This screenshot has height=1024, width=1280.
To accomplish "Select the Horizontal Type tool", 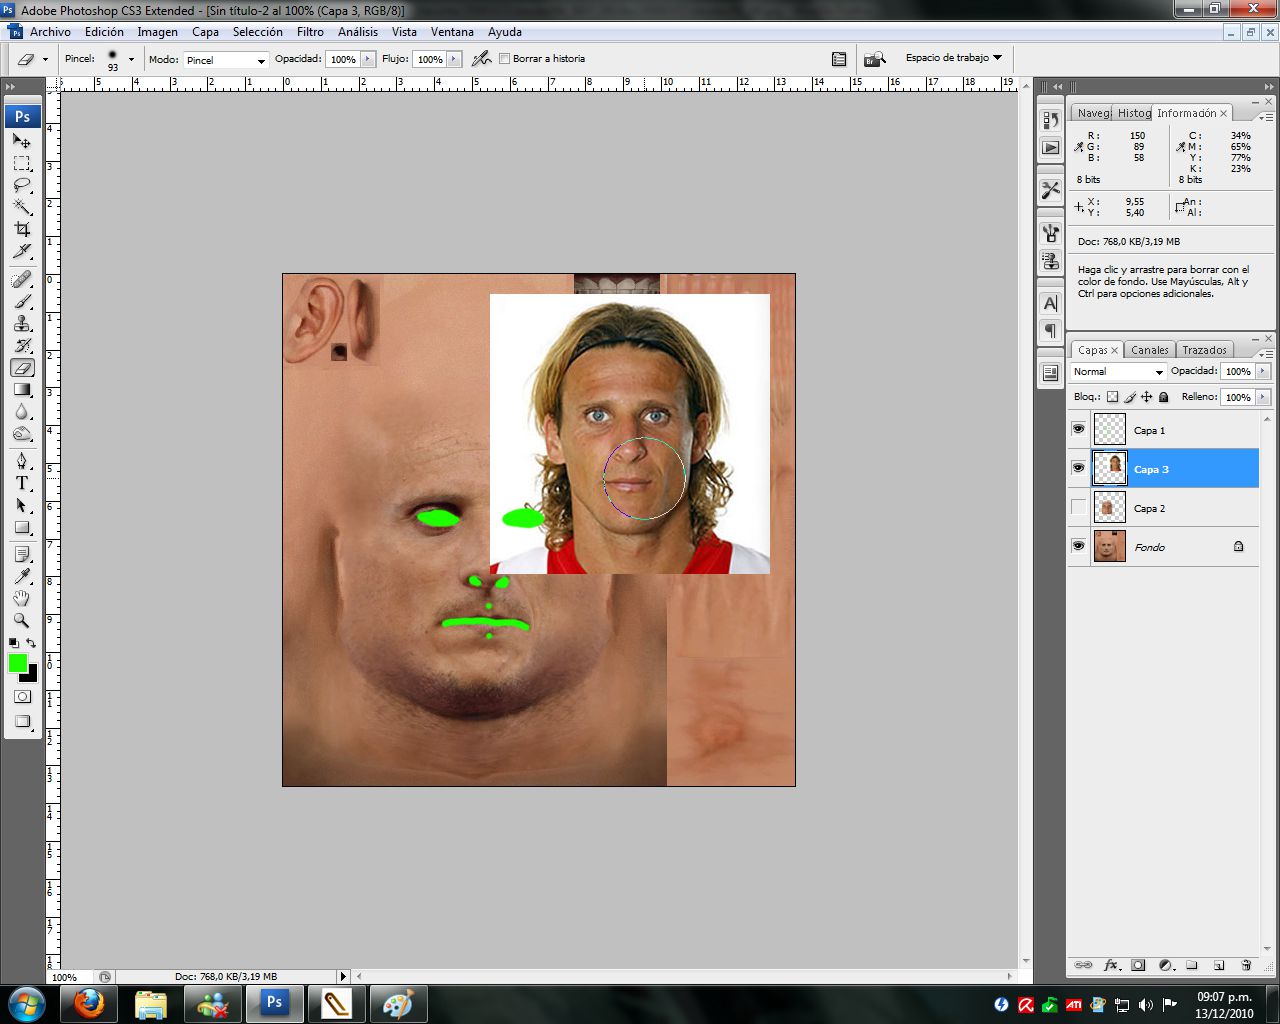I will (22, 483).
